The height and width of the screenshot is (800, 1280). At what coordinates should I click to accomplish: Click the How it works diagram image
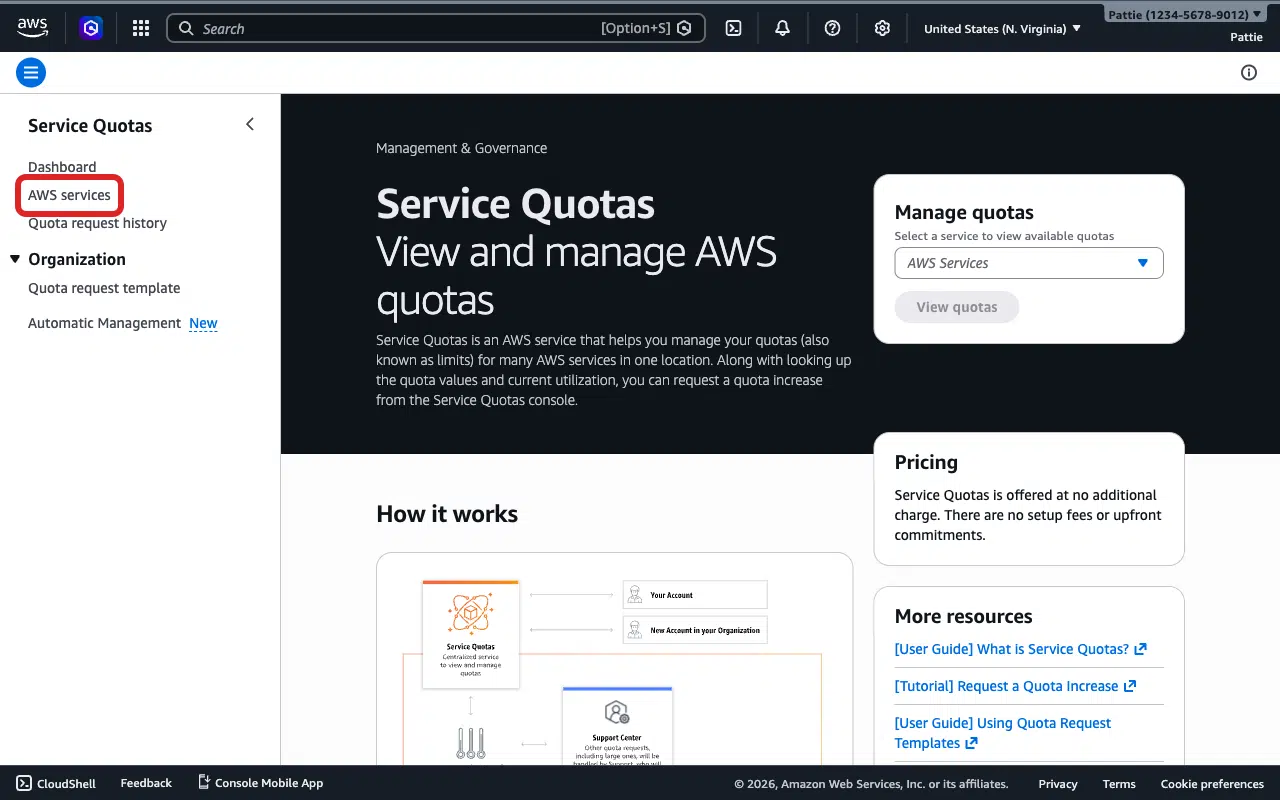(x=614, y=660)
